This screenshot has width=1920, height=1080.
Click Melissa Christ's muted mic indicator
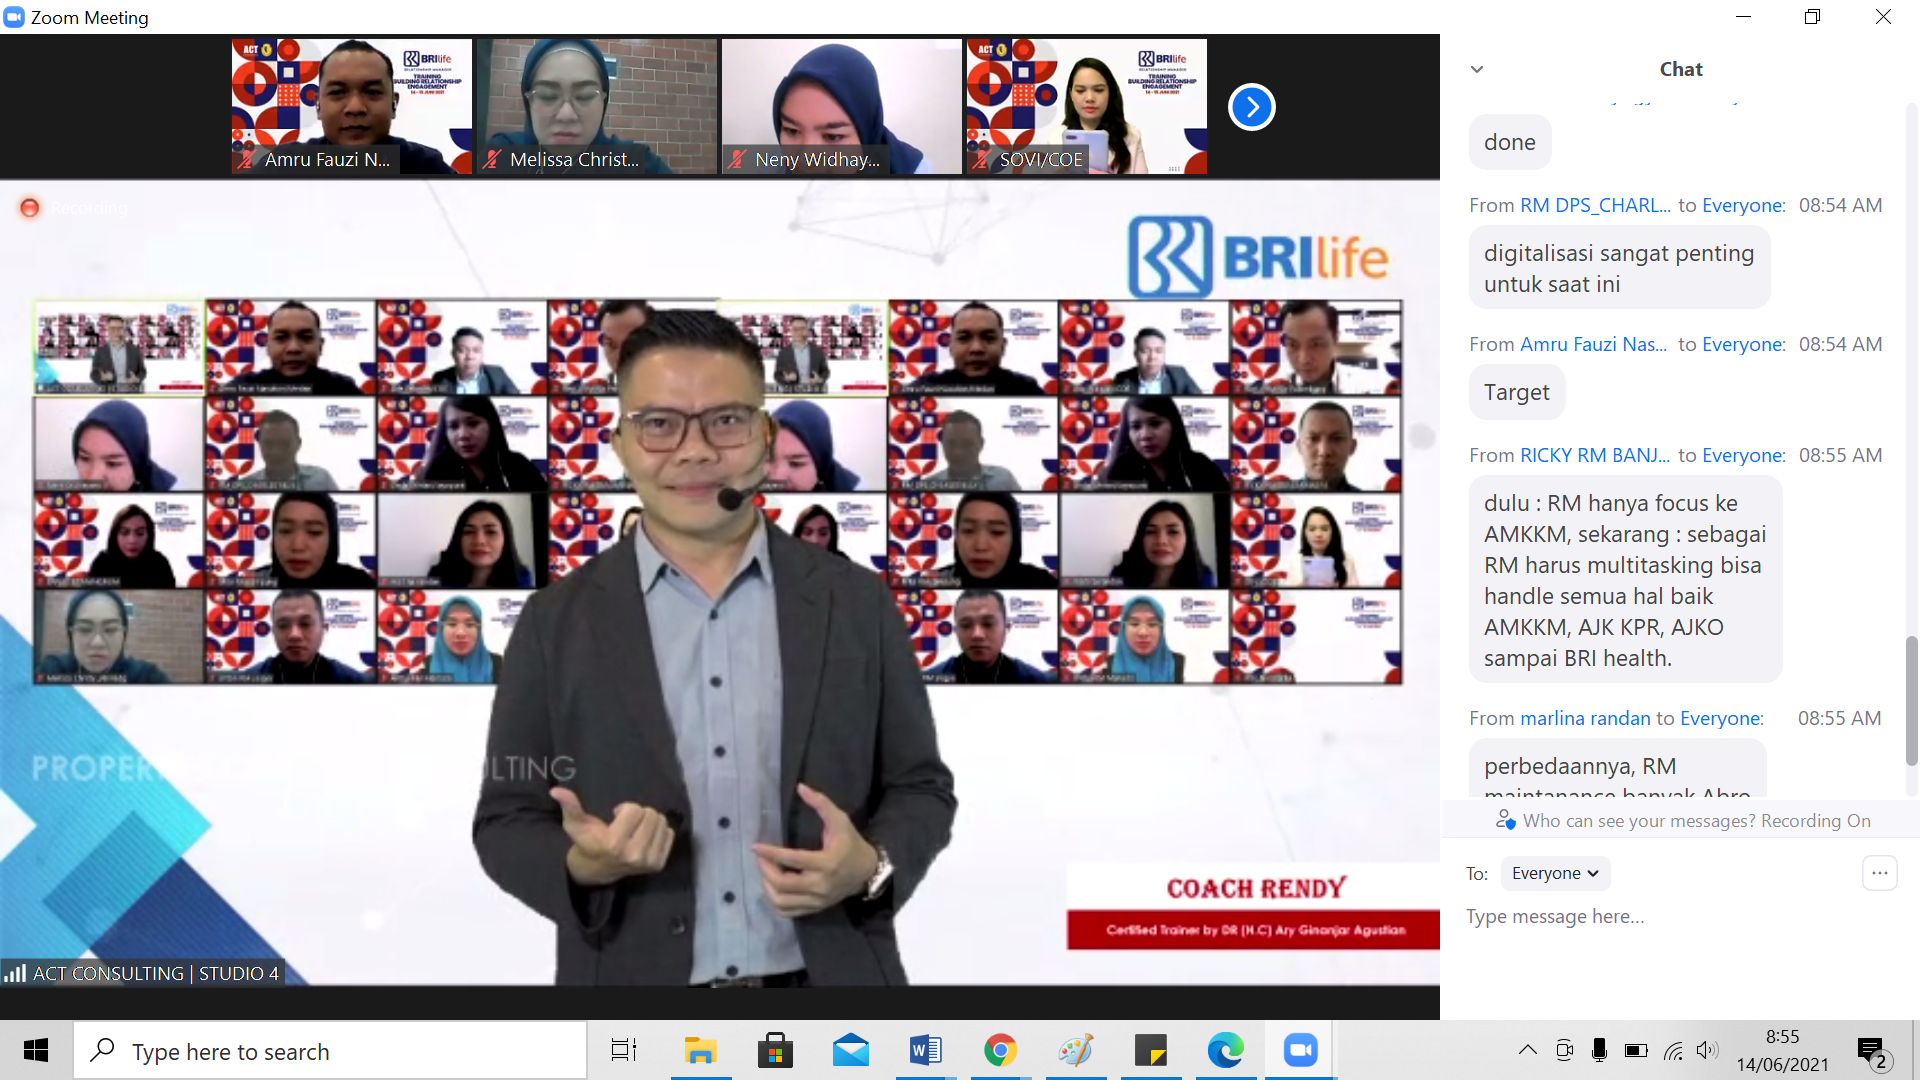coord(491,159)
